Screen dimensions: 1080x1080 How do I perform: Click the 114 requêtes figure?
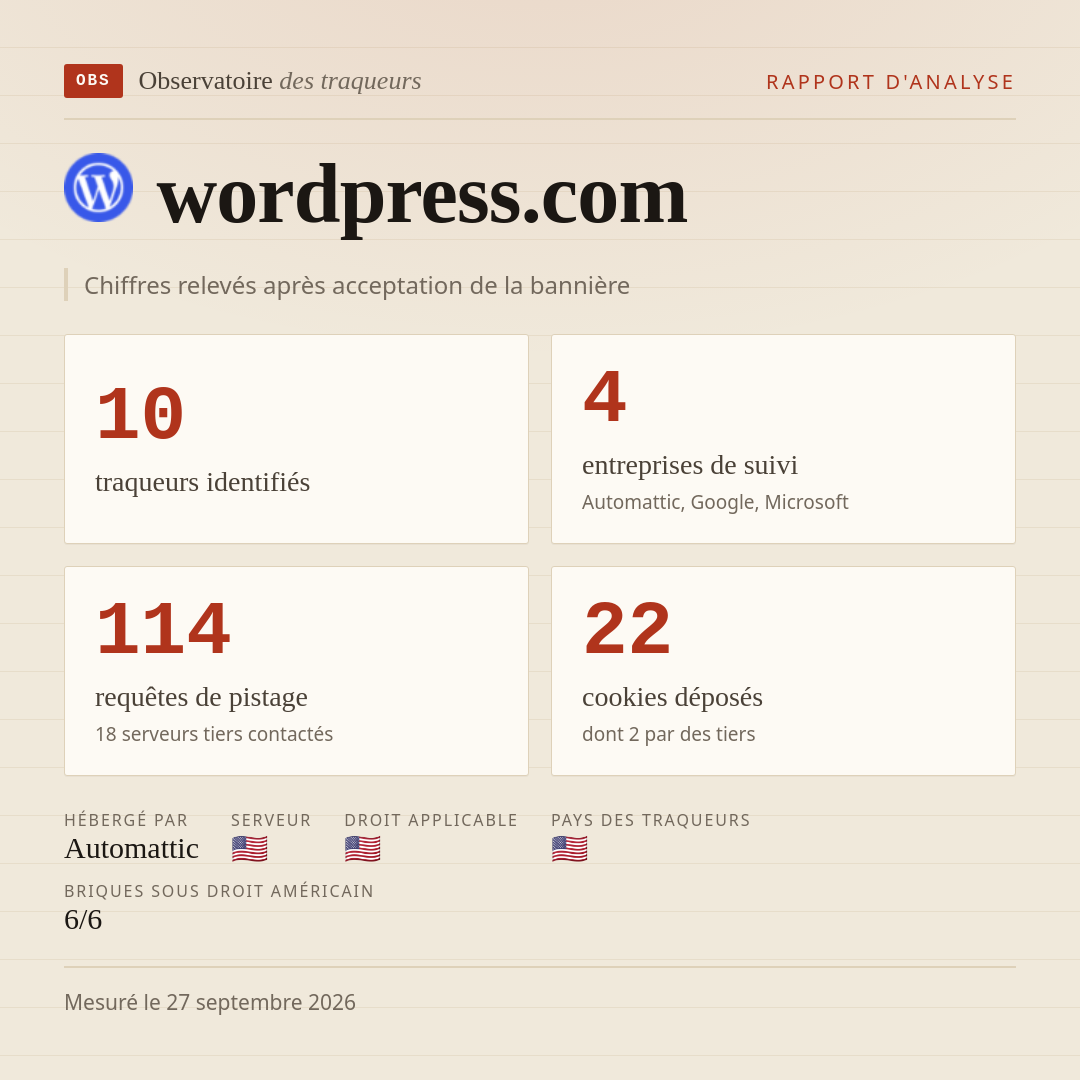point(163,630)
